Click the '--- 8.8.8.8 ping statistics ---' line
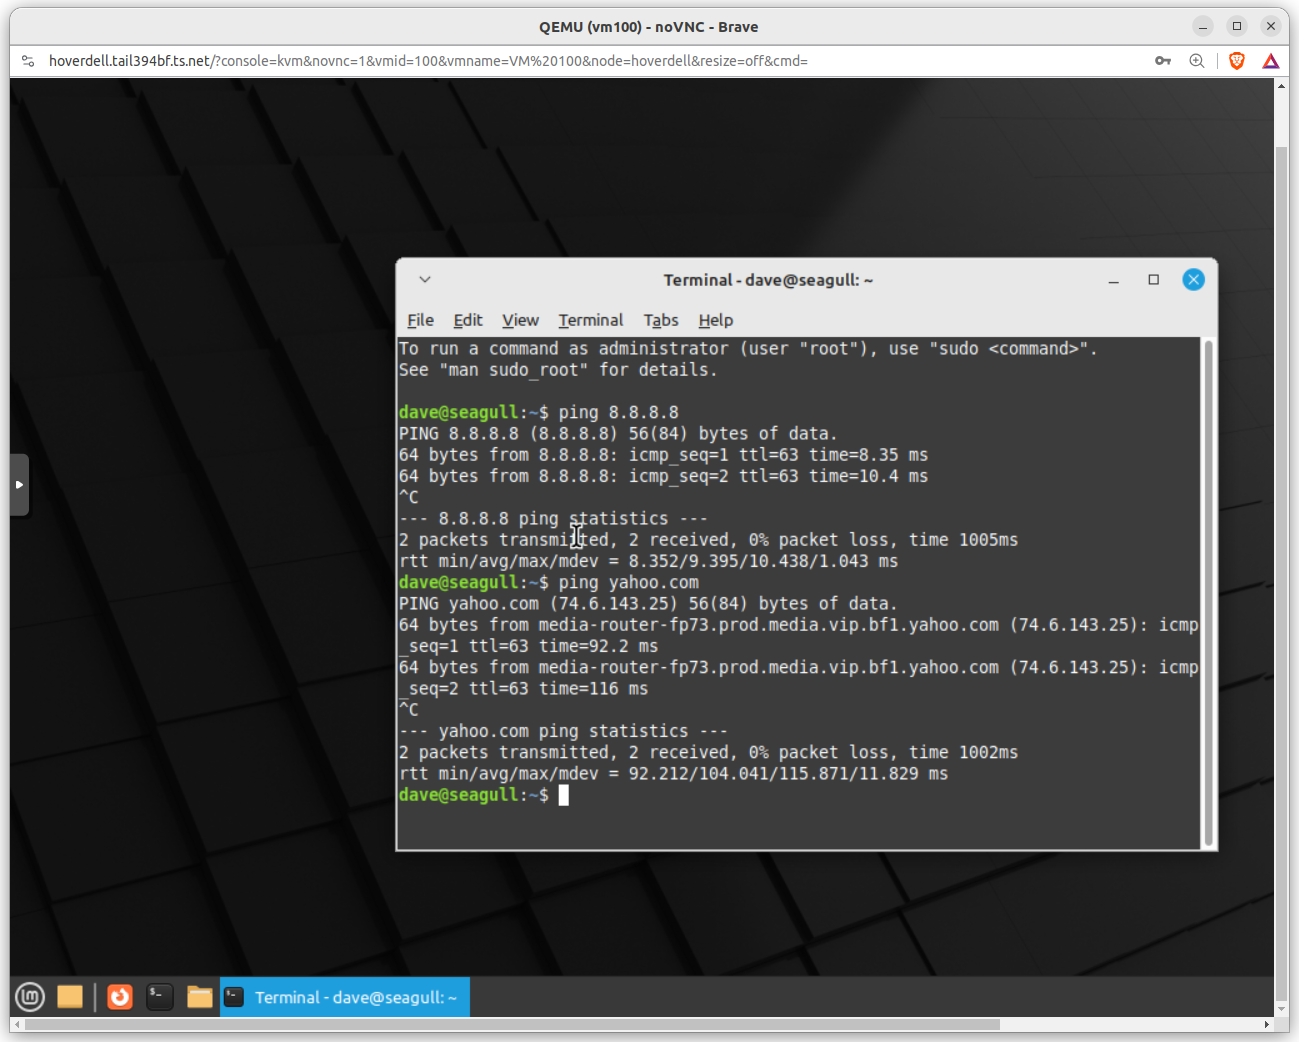The height and width of the screenshot is (1042, 1299). tap(553, 518)
